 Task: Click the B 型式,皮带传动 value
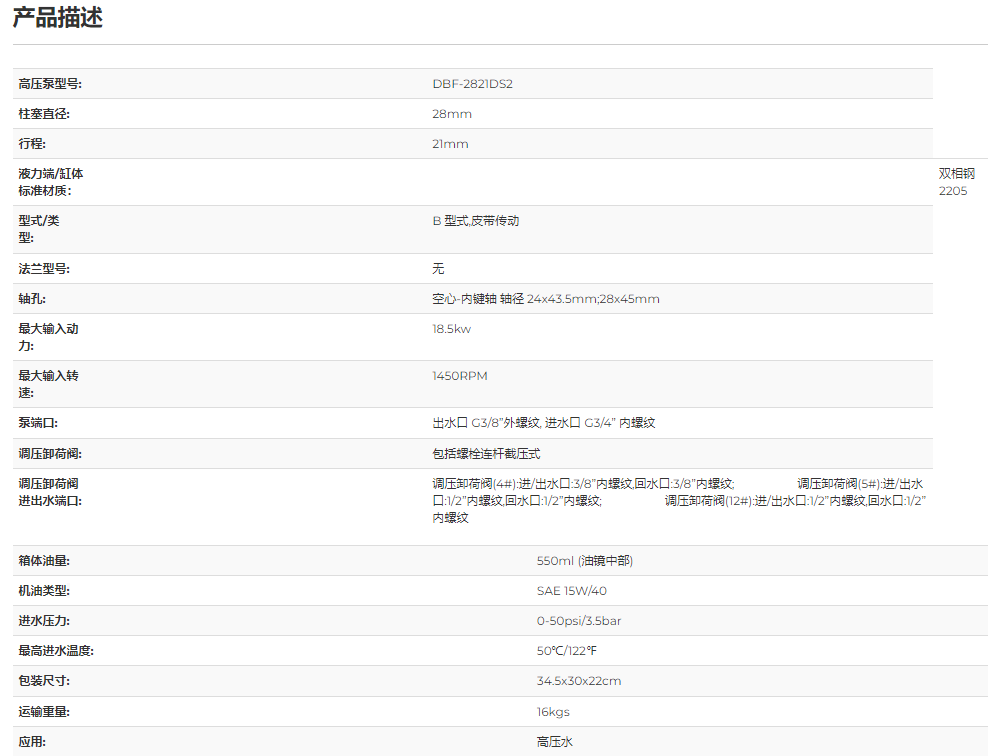coord(476,221)
